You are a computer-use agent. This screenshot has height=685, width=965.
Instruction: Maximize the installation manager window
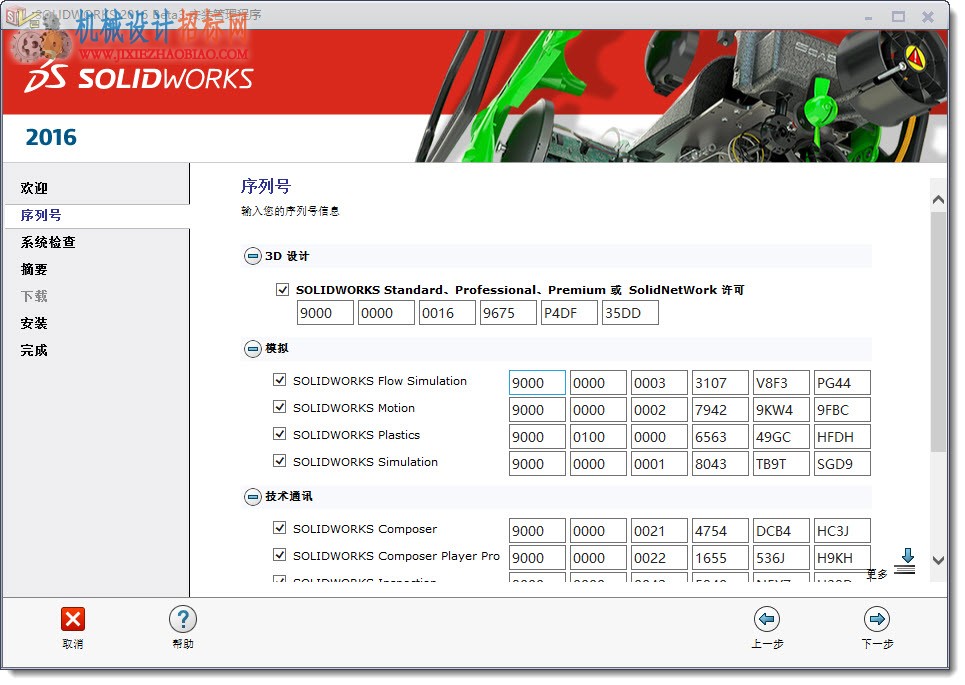point(898,17)
